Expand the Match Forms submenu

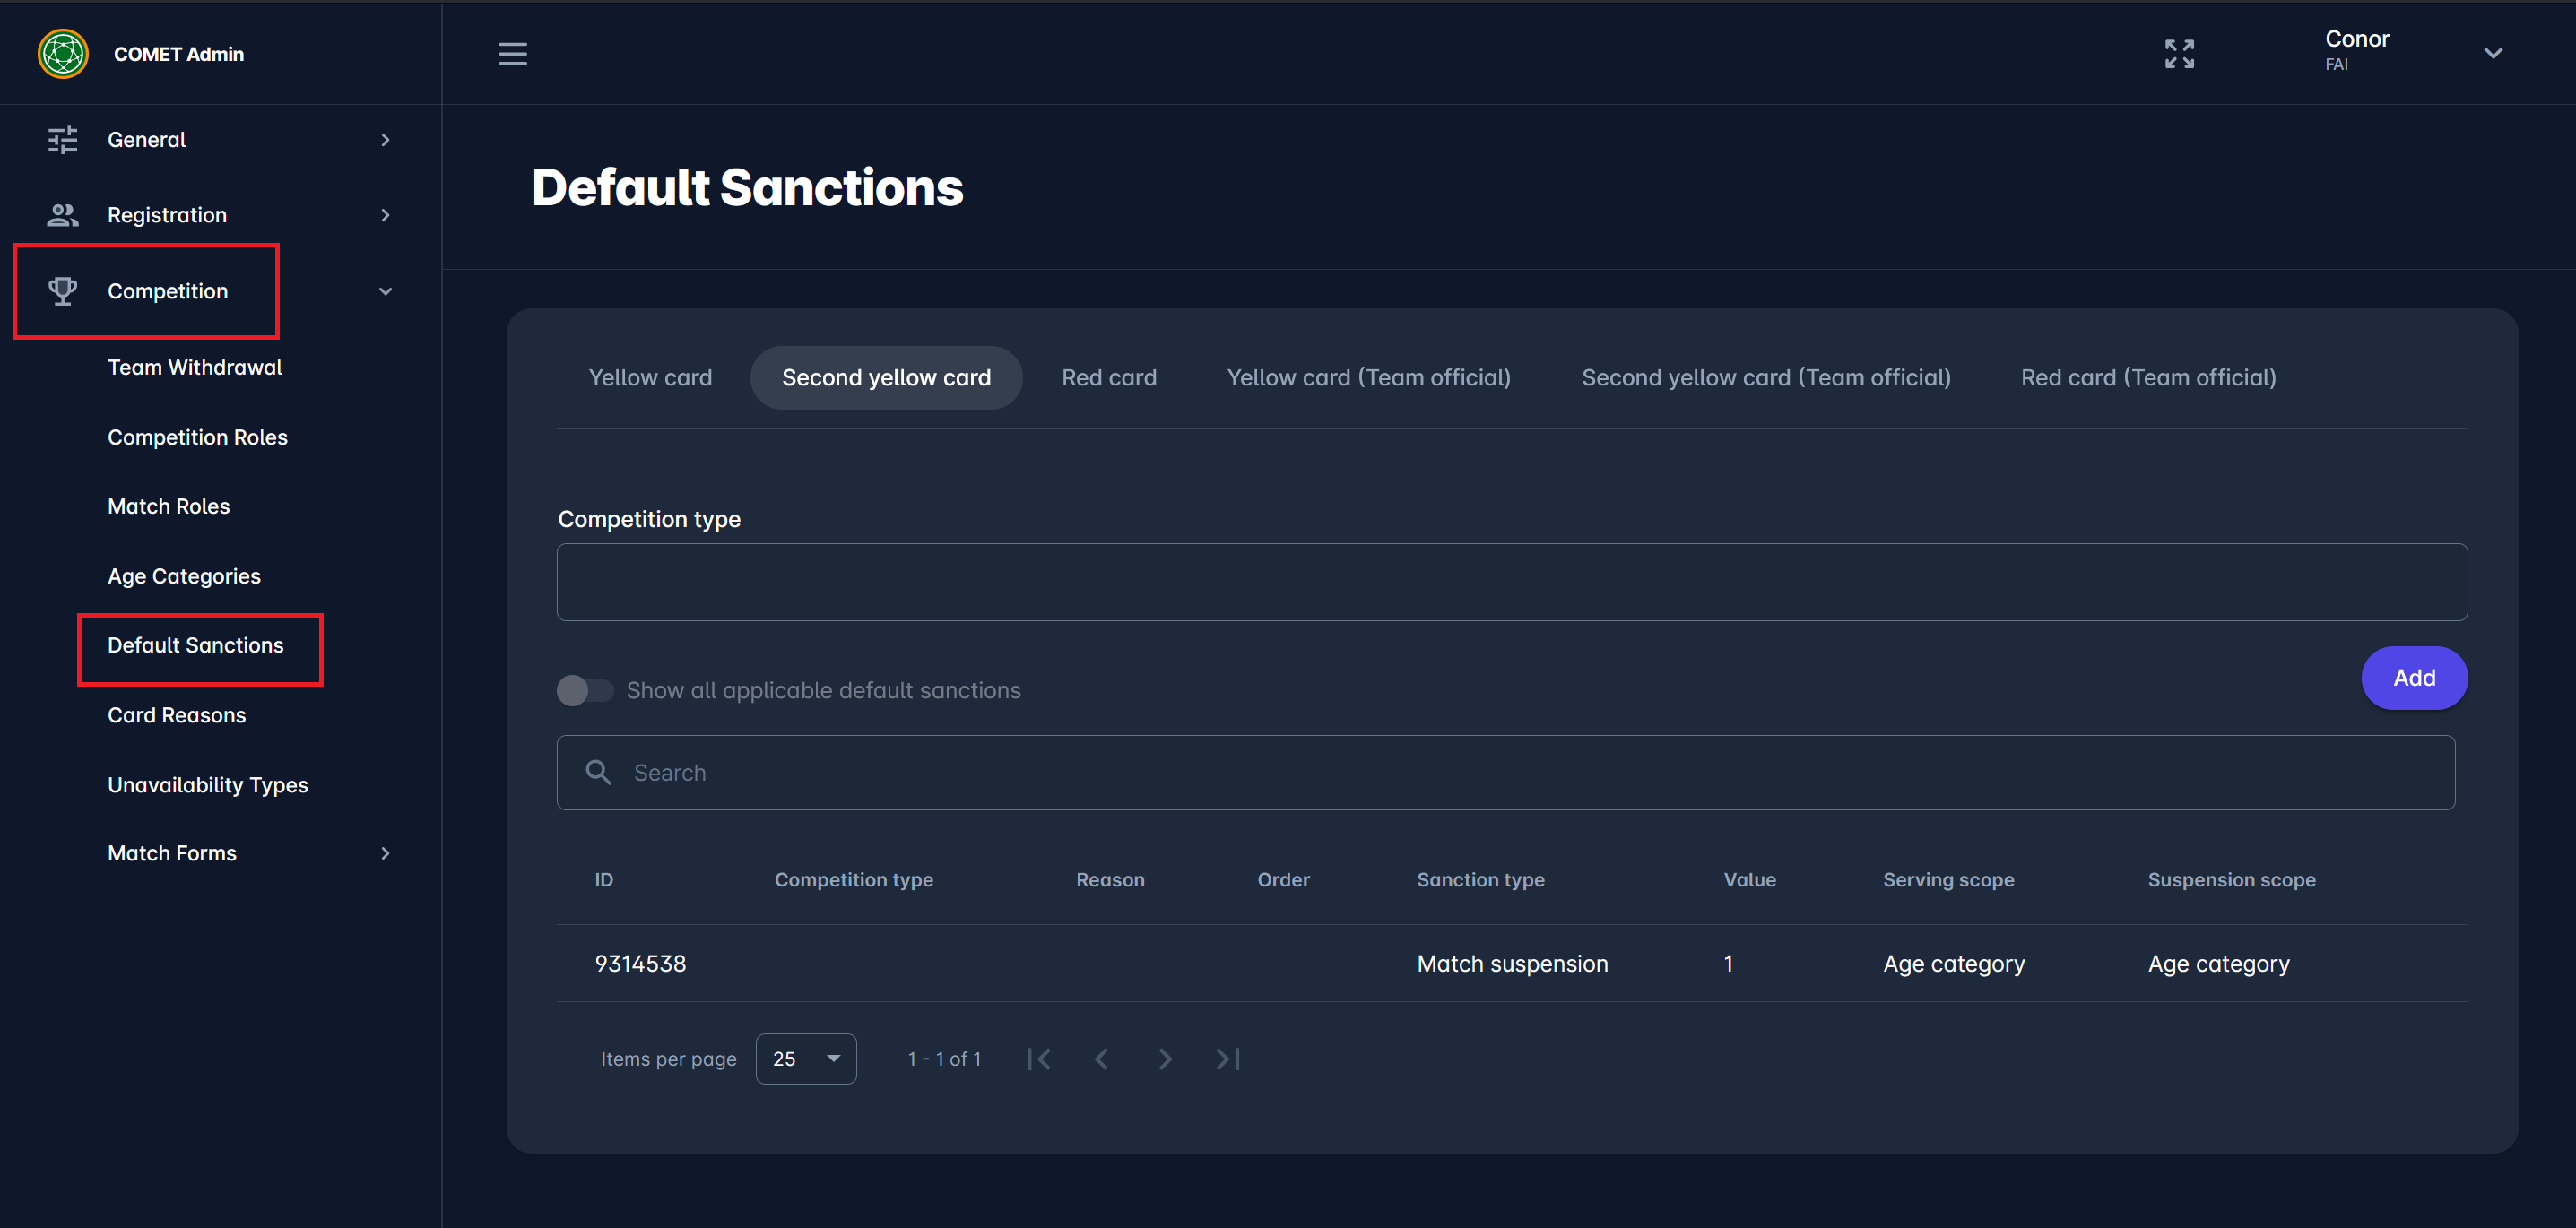point(385,853)
